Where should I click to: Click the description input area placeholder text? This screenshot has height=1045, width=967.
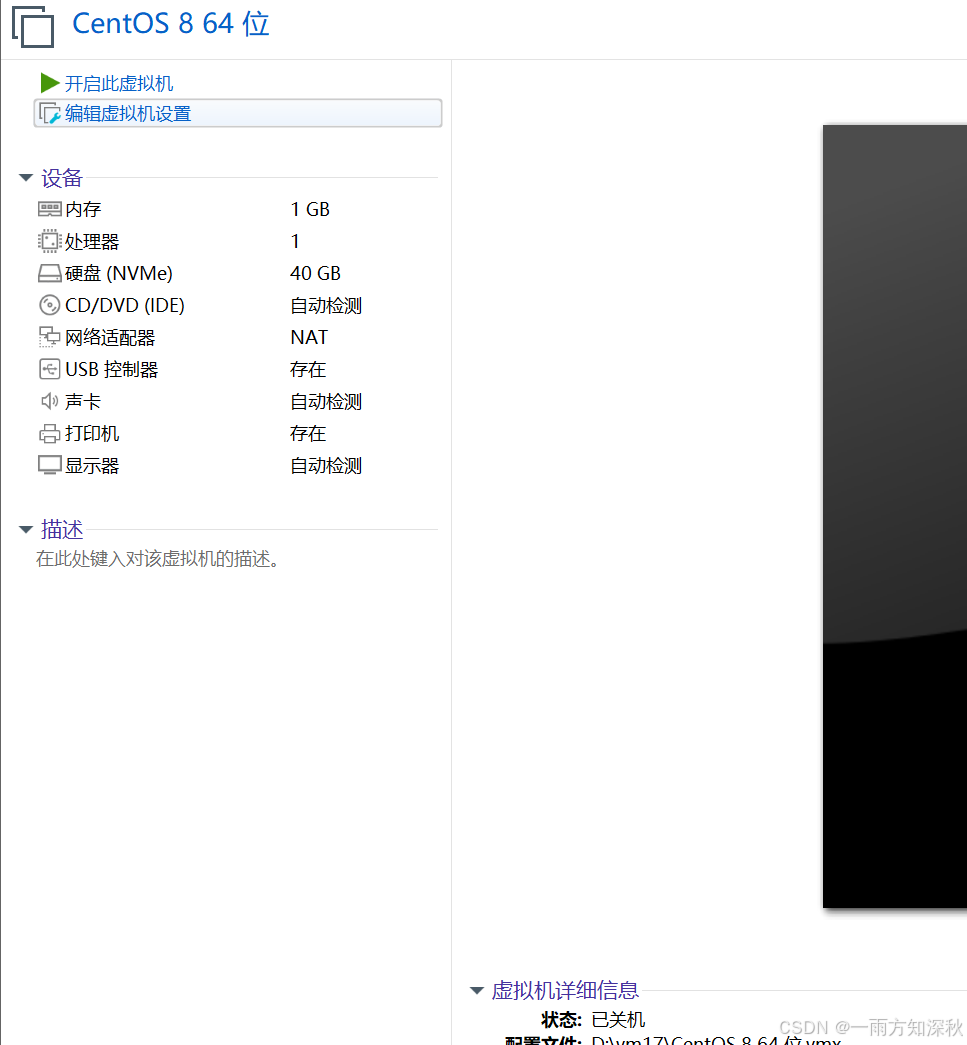[157, 558]
